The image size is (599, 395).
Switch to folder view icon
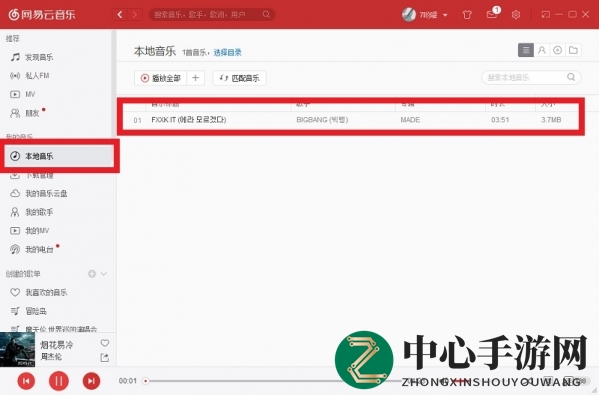pyautogui.click(x=573, y=50)
